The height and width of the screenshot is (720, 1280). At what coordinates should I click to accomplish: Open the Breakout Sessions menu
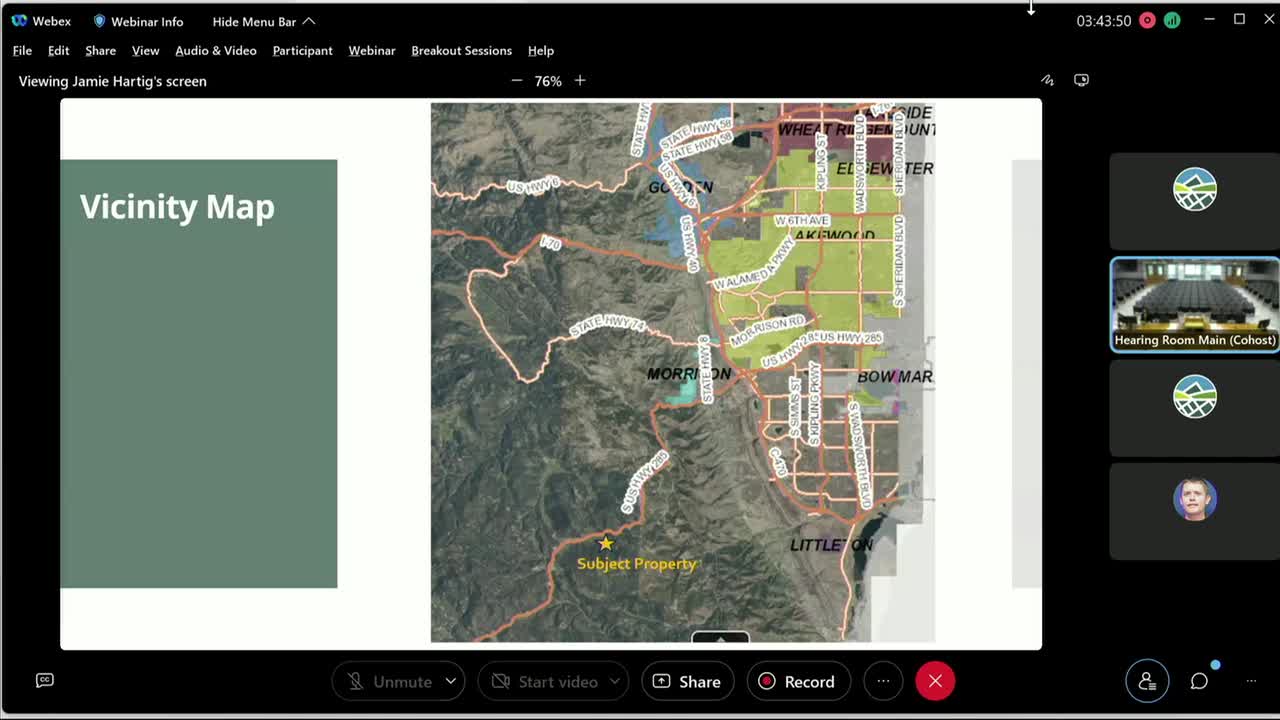coord(461,50)
